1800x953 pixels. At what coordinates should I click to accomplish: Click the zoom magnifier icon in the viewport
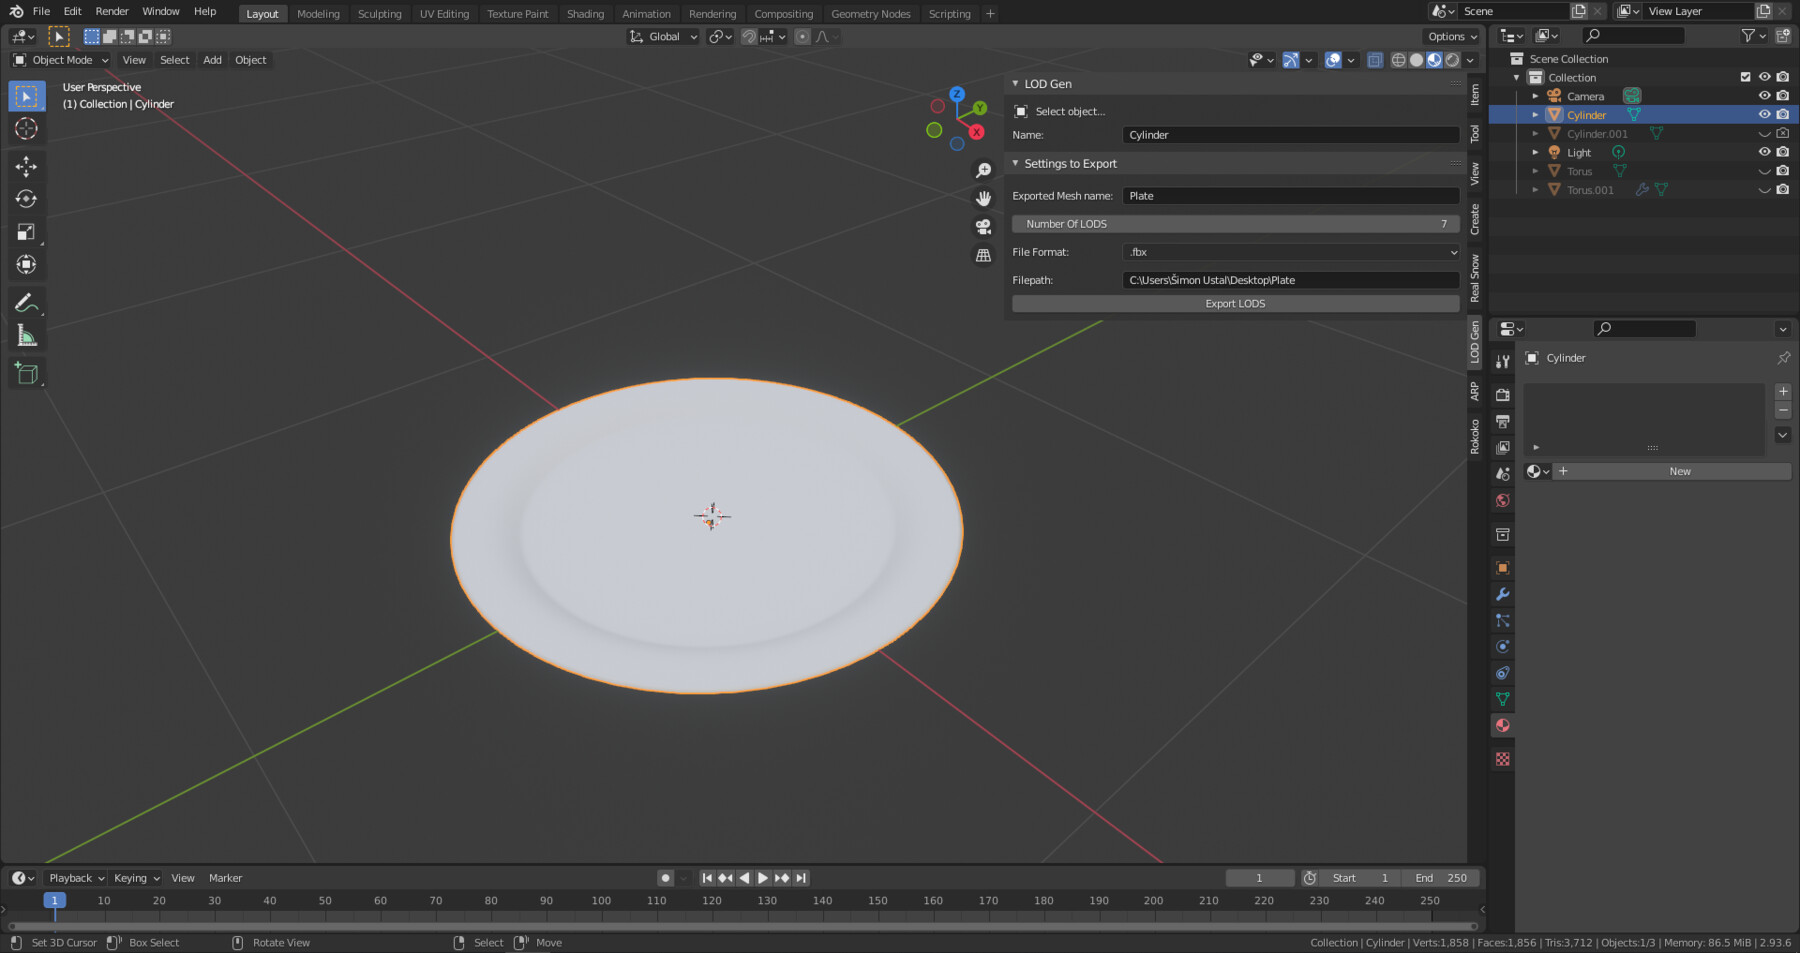click(984, 170)
